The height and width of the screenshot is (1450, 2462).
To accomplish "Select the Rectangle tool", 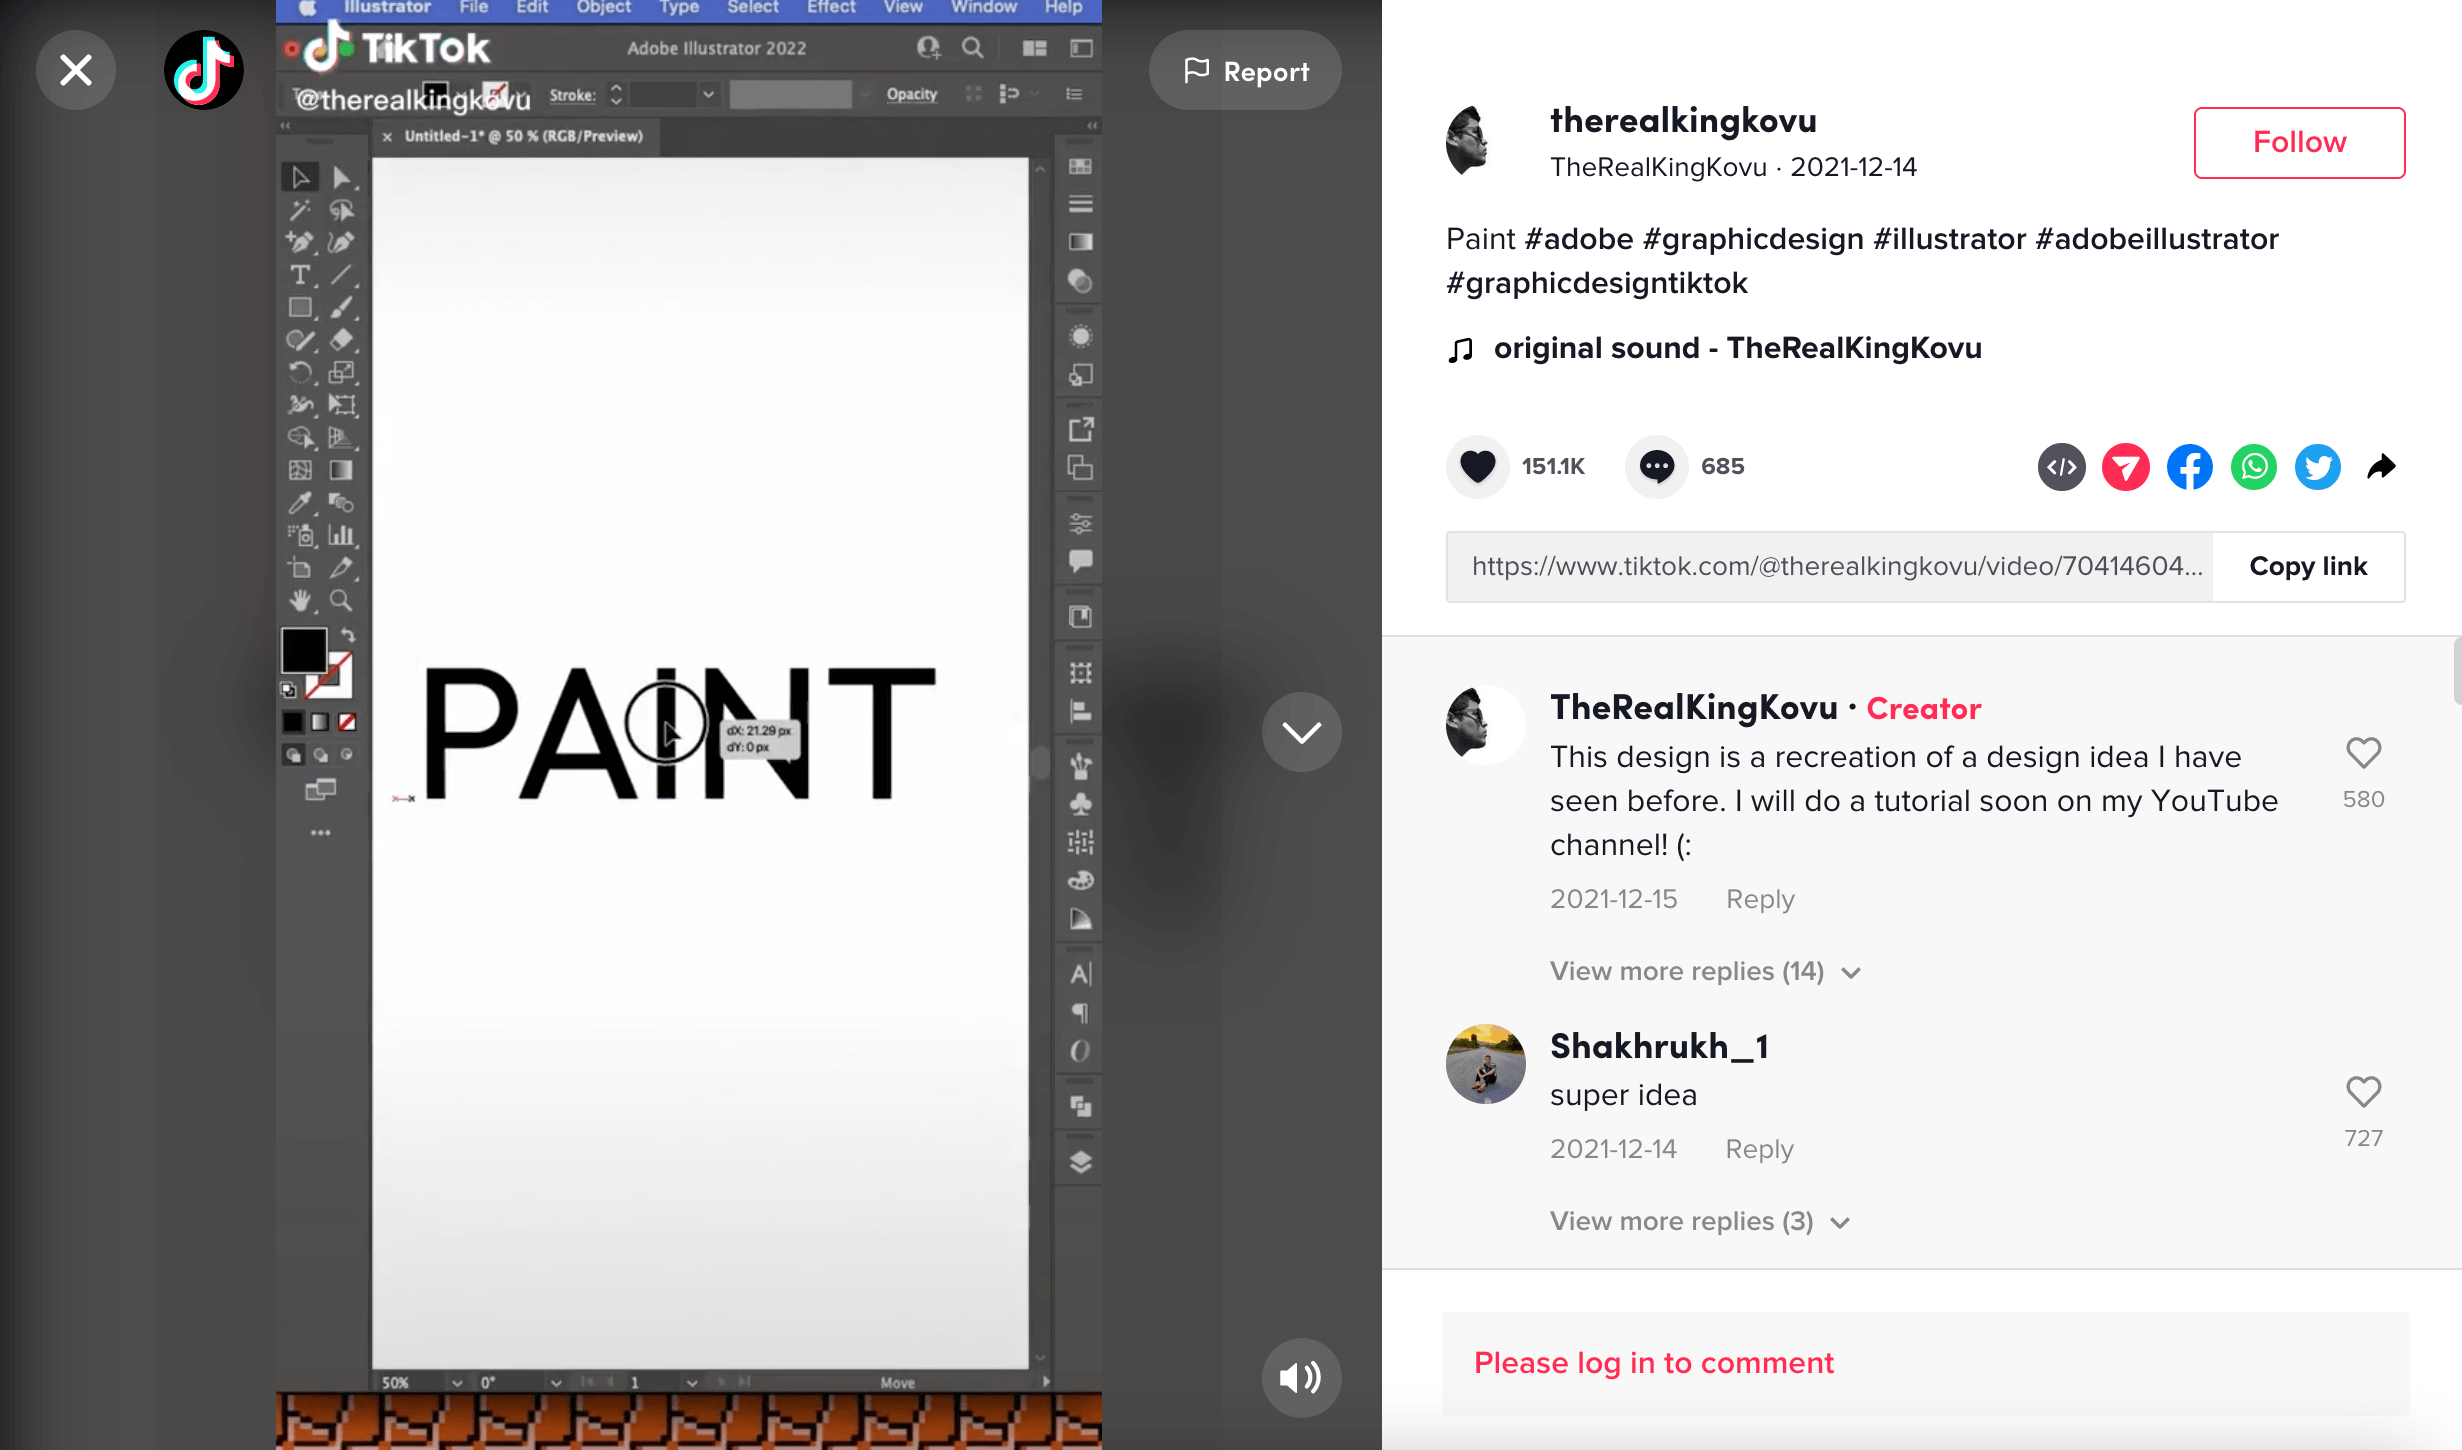I will pyautogui.click(x=299, y=306).
